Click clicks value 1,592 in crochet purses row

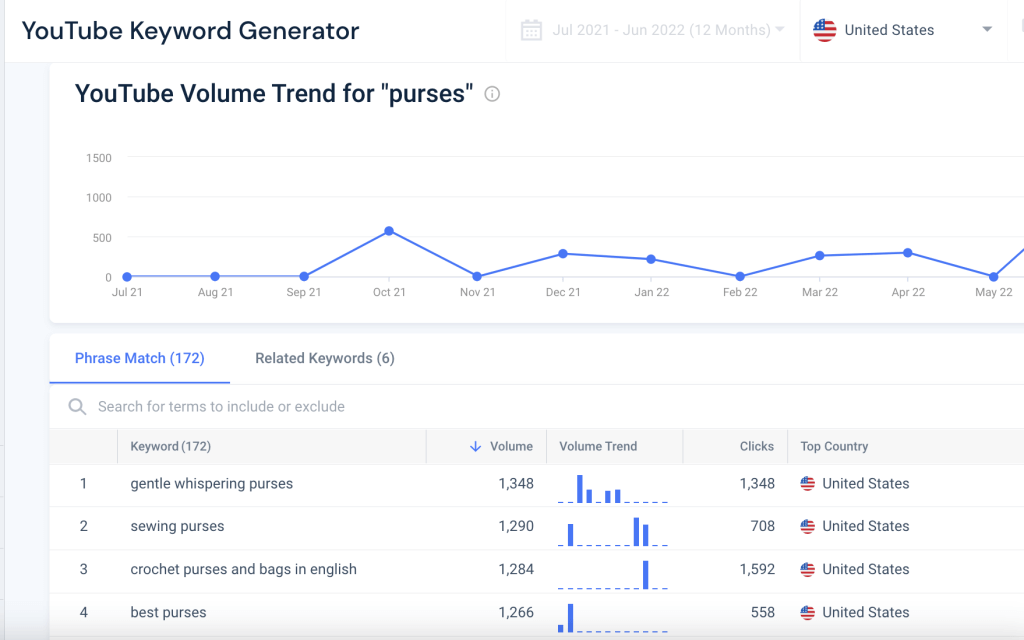pyautogui.click(x=757, y=569)
